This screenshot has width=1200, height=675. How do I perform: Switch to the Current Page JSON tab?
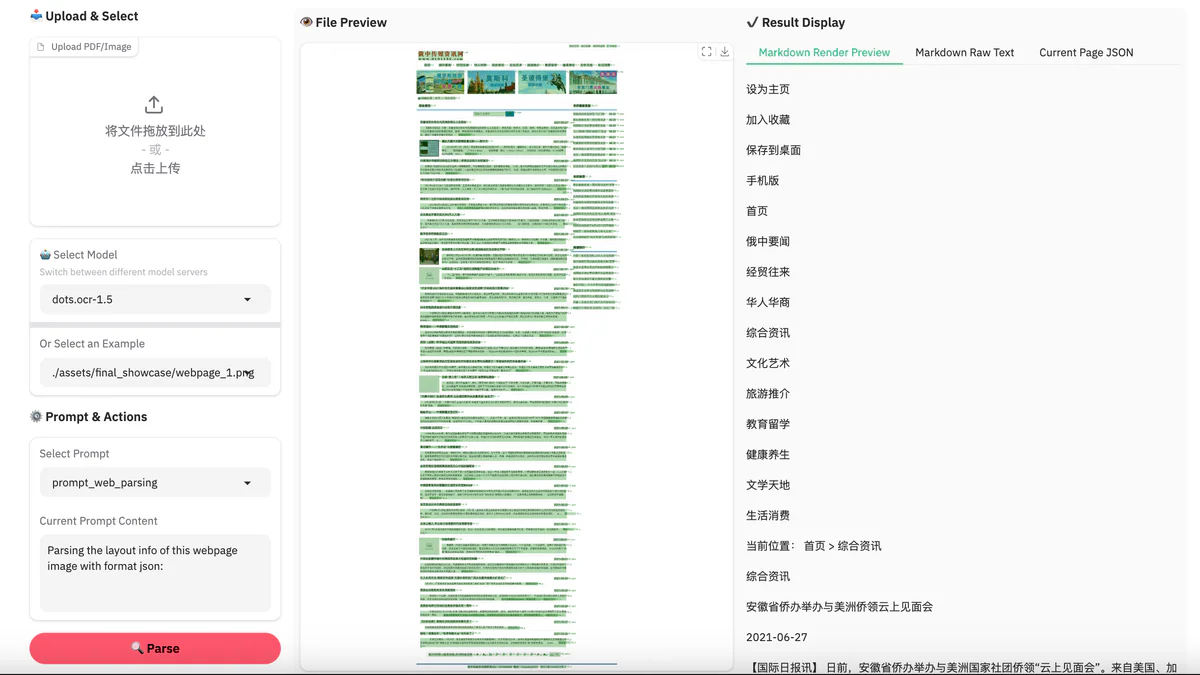(x=1085, y=52)
